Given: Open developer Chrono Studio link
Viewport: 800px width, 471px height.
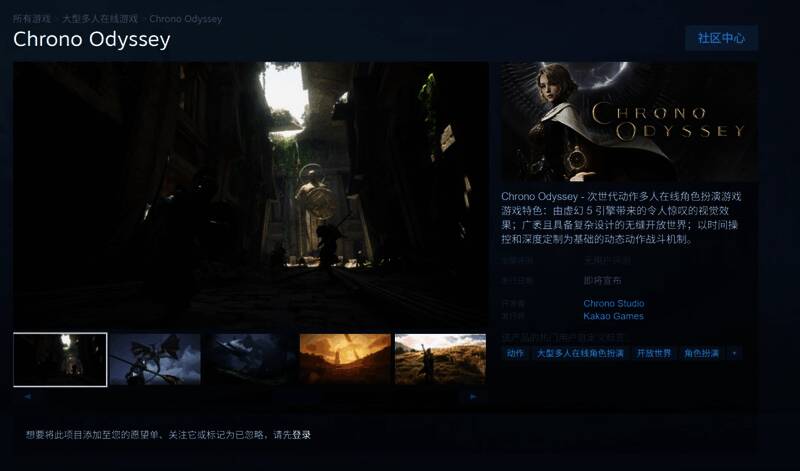Looking at the screenshot, I should tap(613, 303).
